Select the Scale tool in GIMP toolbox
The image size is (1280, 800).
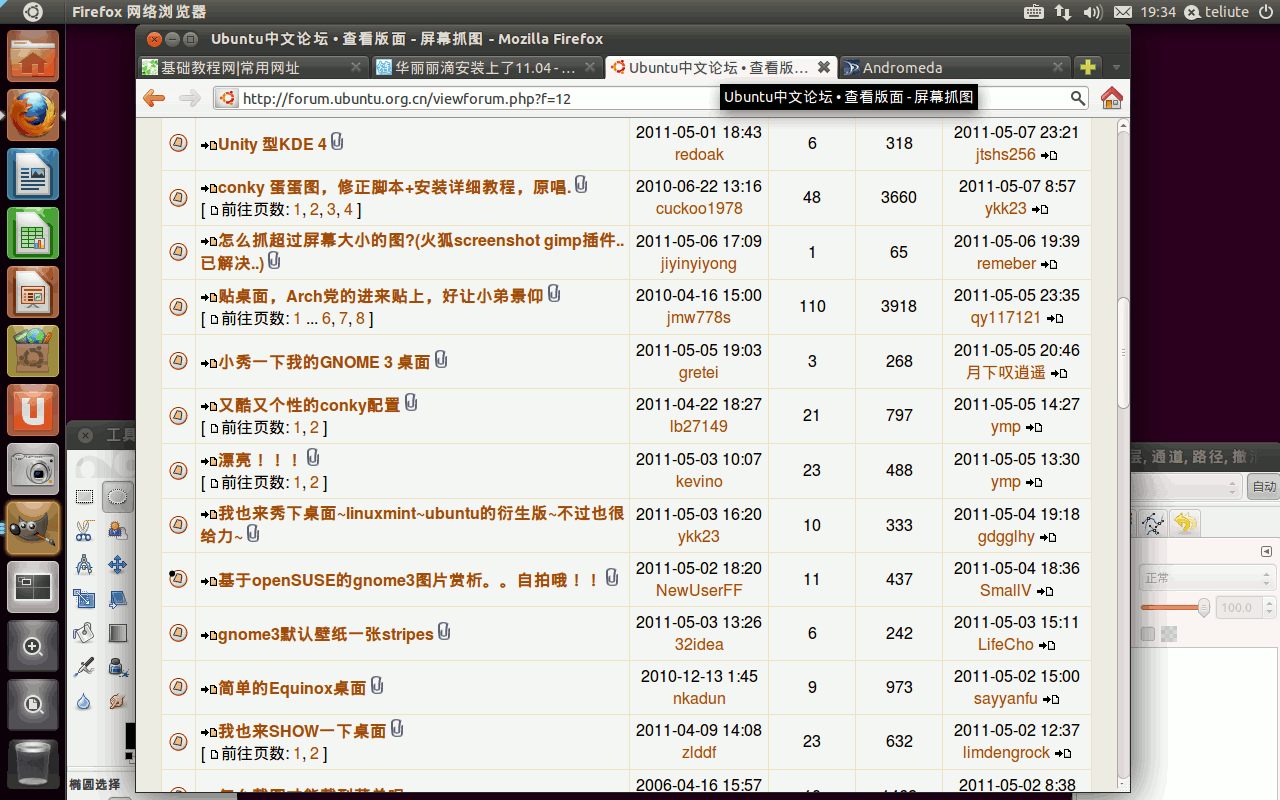(x=84, y=598)
